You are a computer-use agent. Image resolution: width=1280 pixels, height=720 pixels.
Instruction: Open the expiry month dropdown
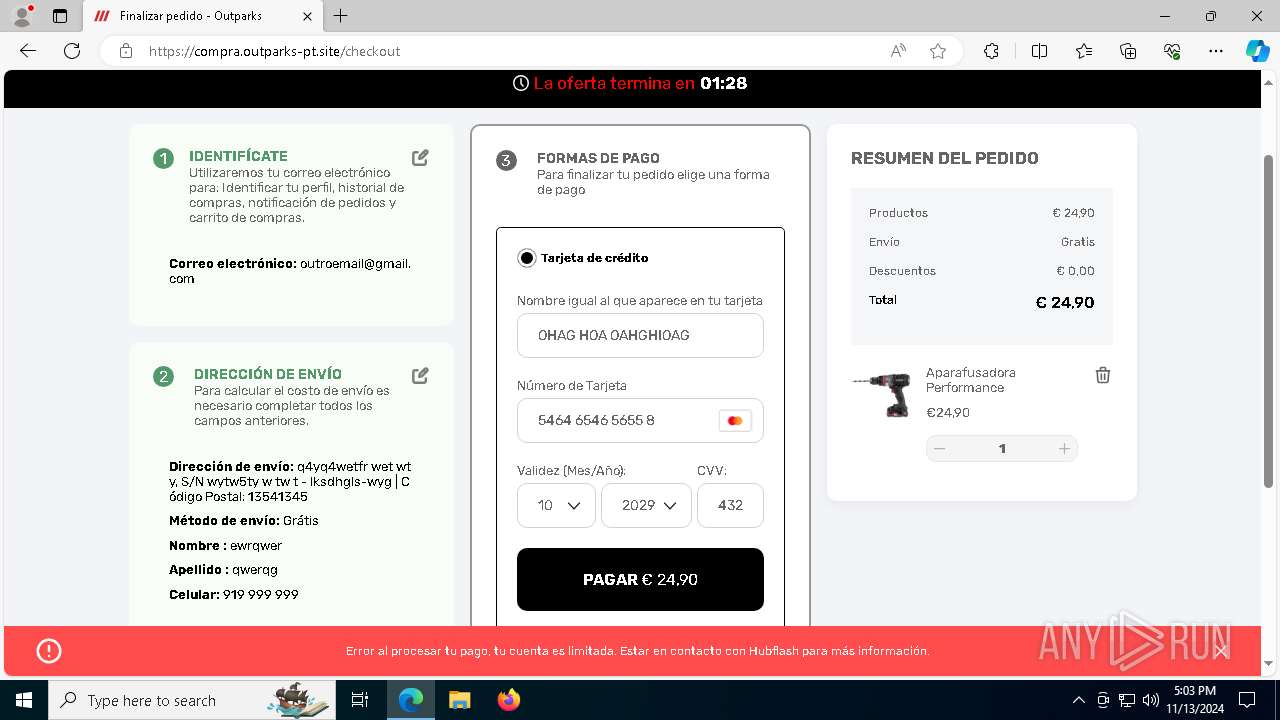point(556,505)
